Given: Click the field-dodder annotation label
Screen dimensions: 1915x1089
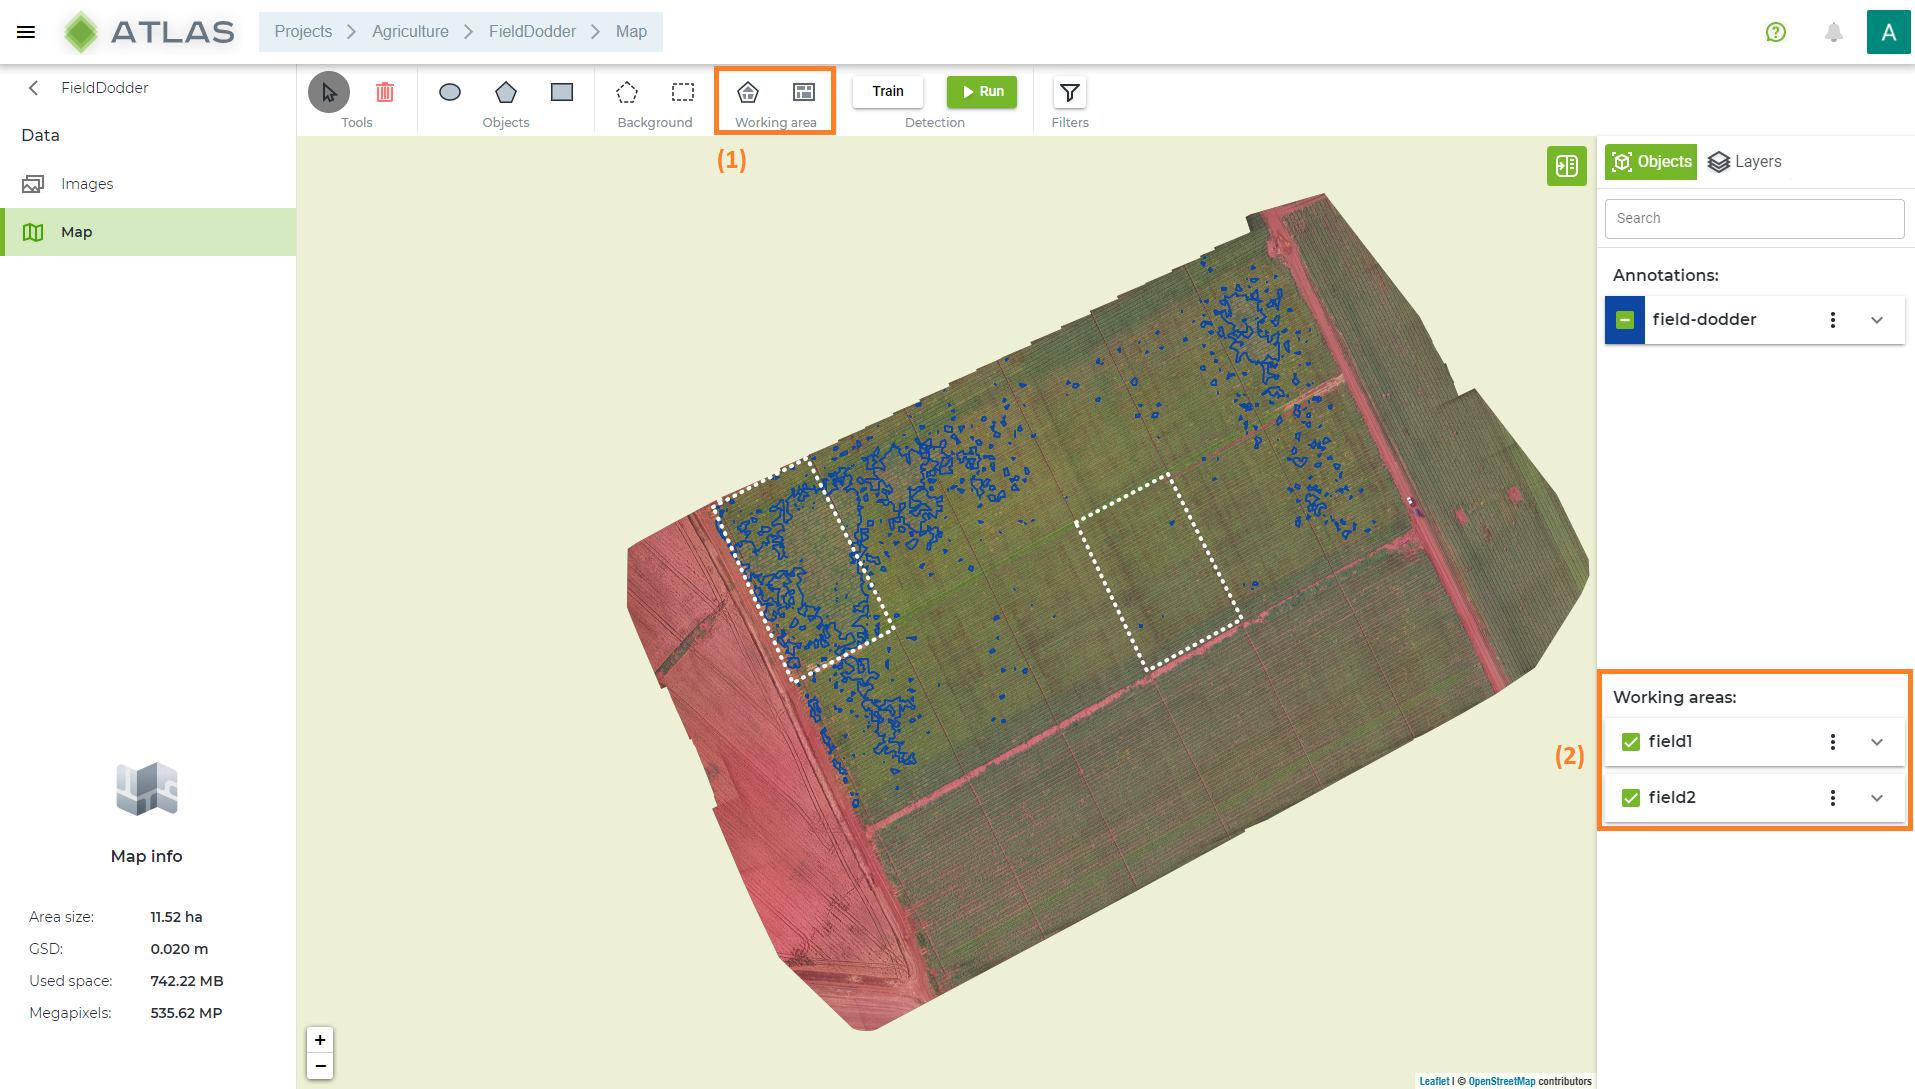Looking at the screenshot, I should [x=1704, y=320].
